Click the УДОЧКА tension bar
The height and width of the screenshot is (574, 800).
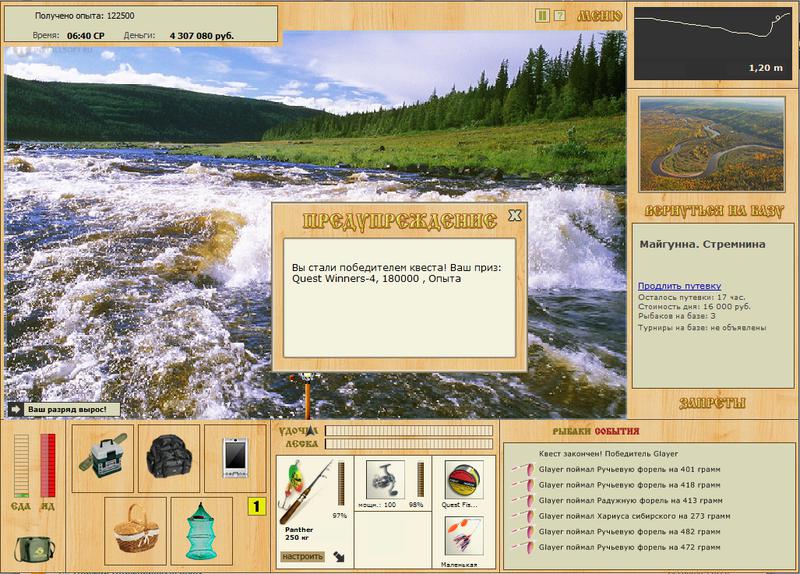click(x=409, y=431)
